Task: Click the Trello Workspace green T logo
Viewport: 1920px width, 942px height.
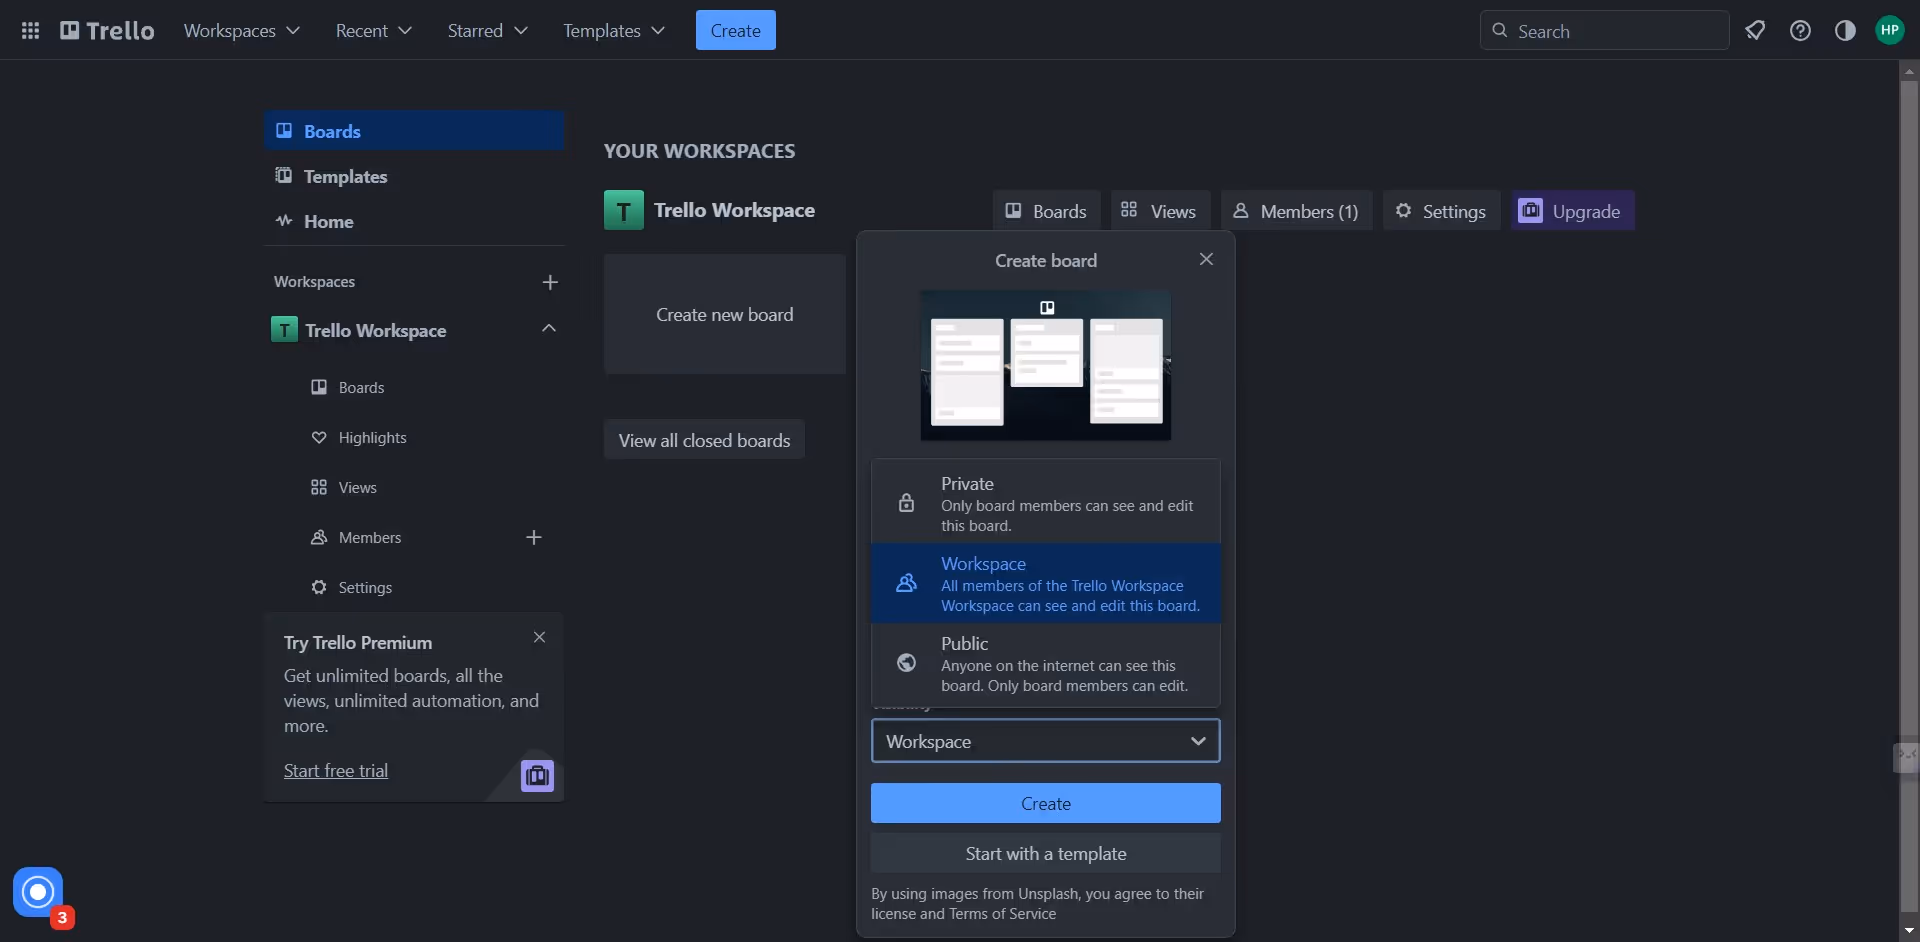Action: 623,211
